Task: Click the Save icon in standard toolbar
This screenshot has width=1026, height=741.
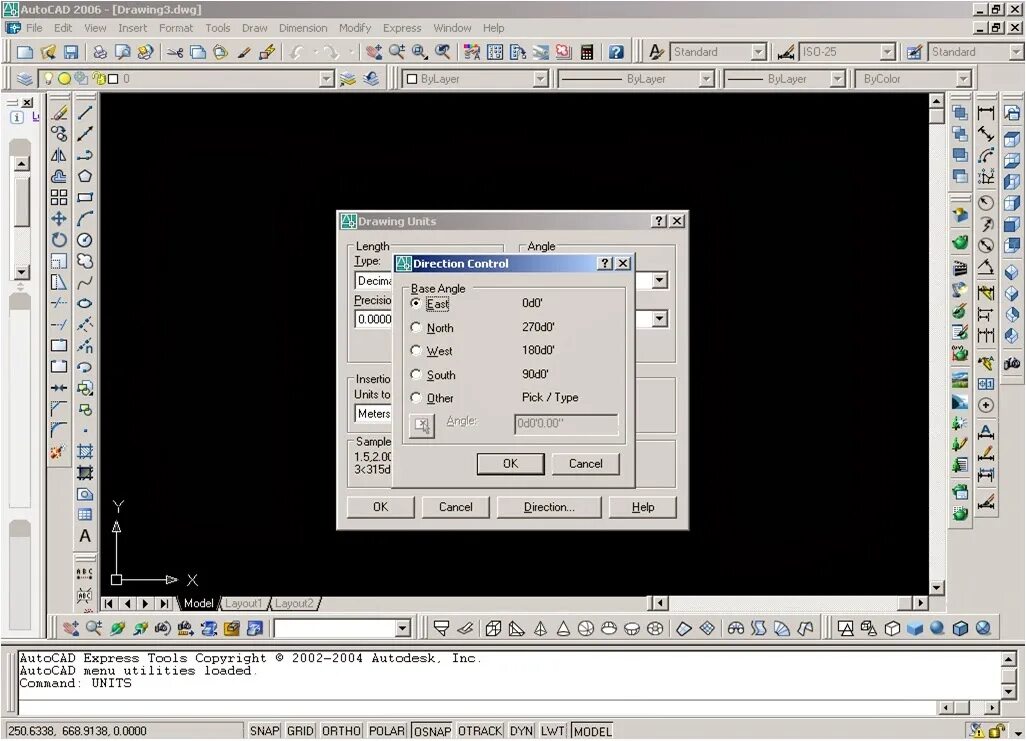Action: click(71, 52)
